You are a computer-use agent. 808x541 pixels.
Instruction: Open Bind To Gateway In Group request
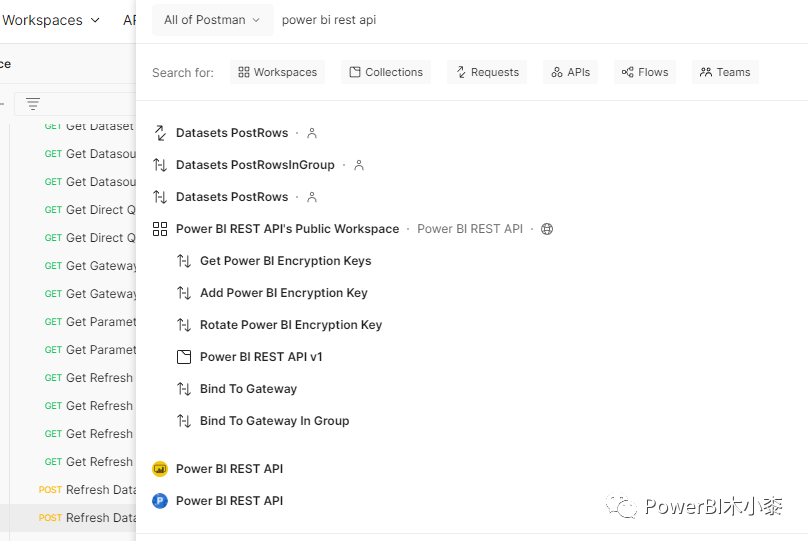tap(275, 420)
